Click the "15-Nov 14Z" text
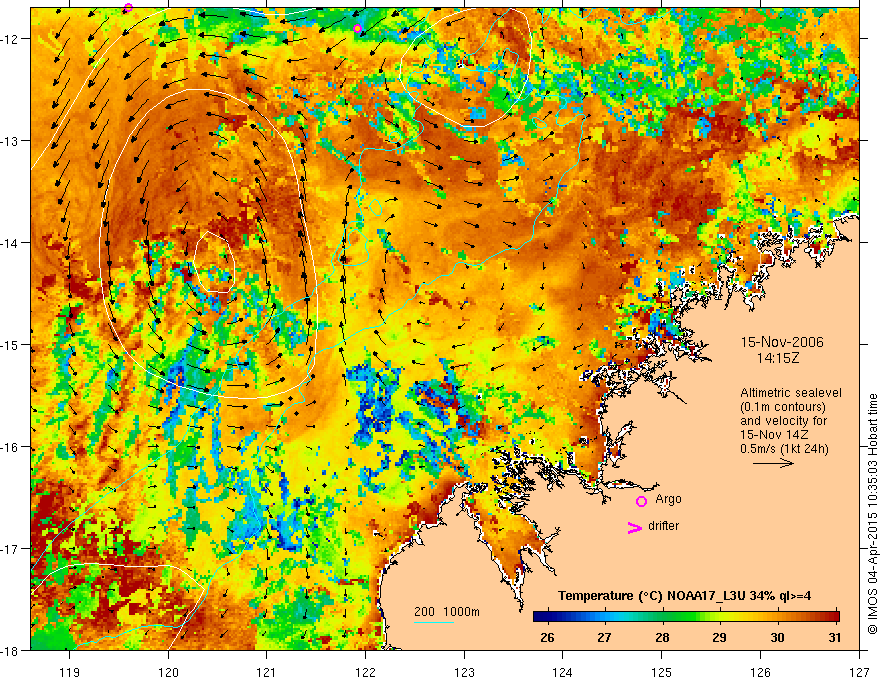The image size is (880, 680). (772, 435)
